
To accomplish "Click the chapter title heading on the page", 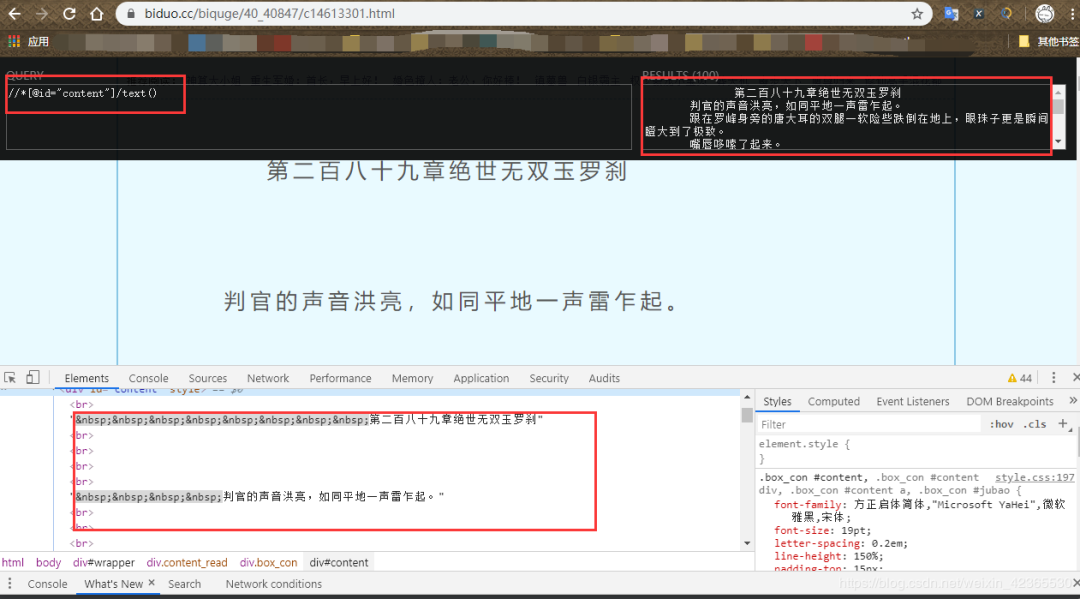I will (447, 171).
